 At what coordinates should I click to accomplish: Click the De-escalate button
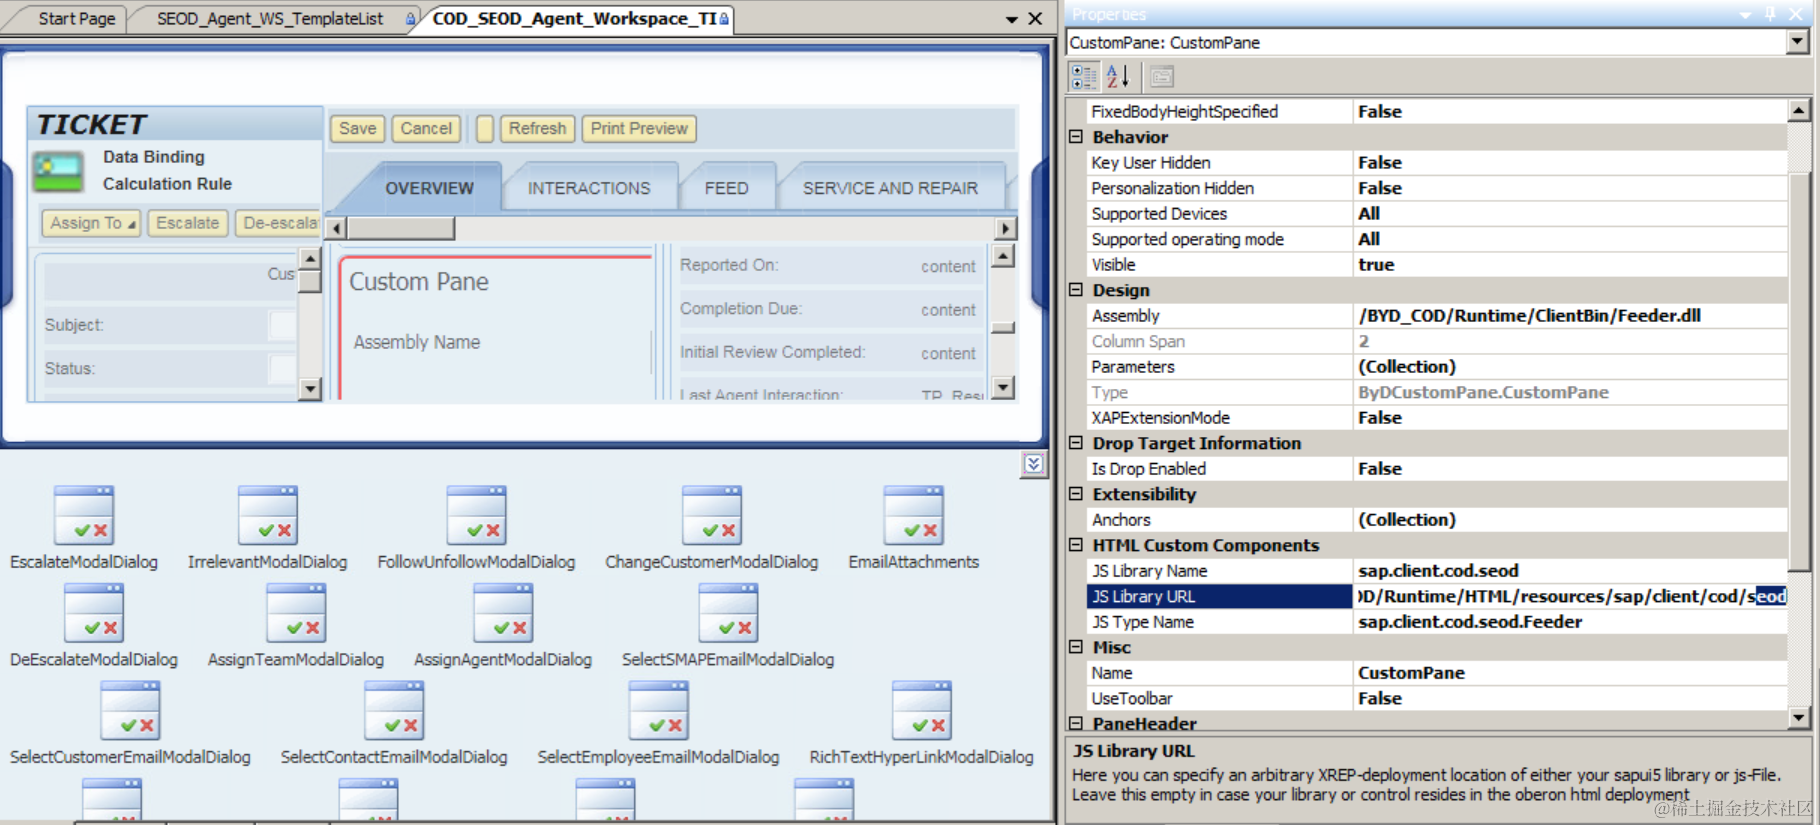[278, 223]
